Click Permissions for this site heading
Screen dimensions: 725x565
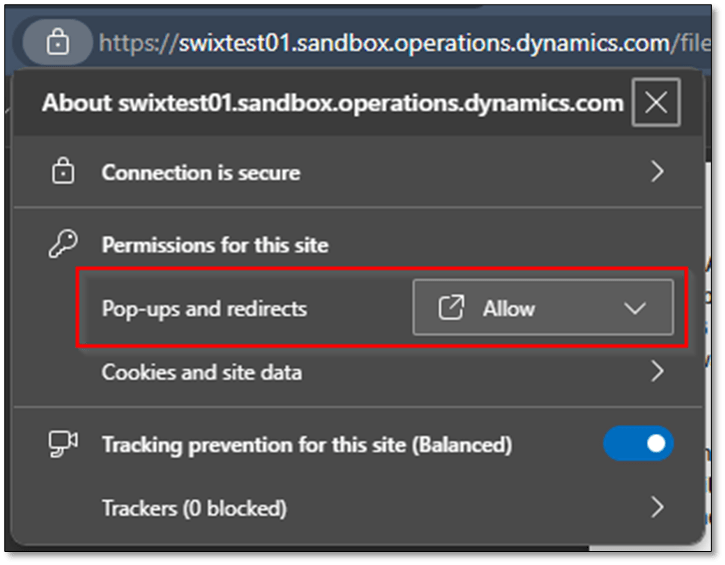[x=215, y=245]
